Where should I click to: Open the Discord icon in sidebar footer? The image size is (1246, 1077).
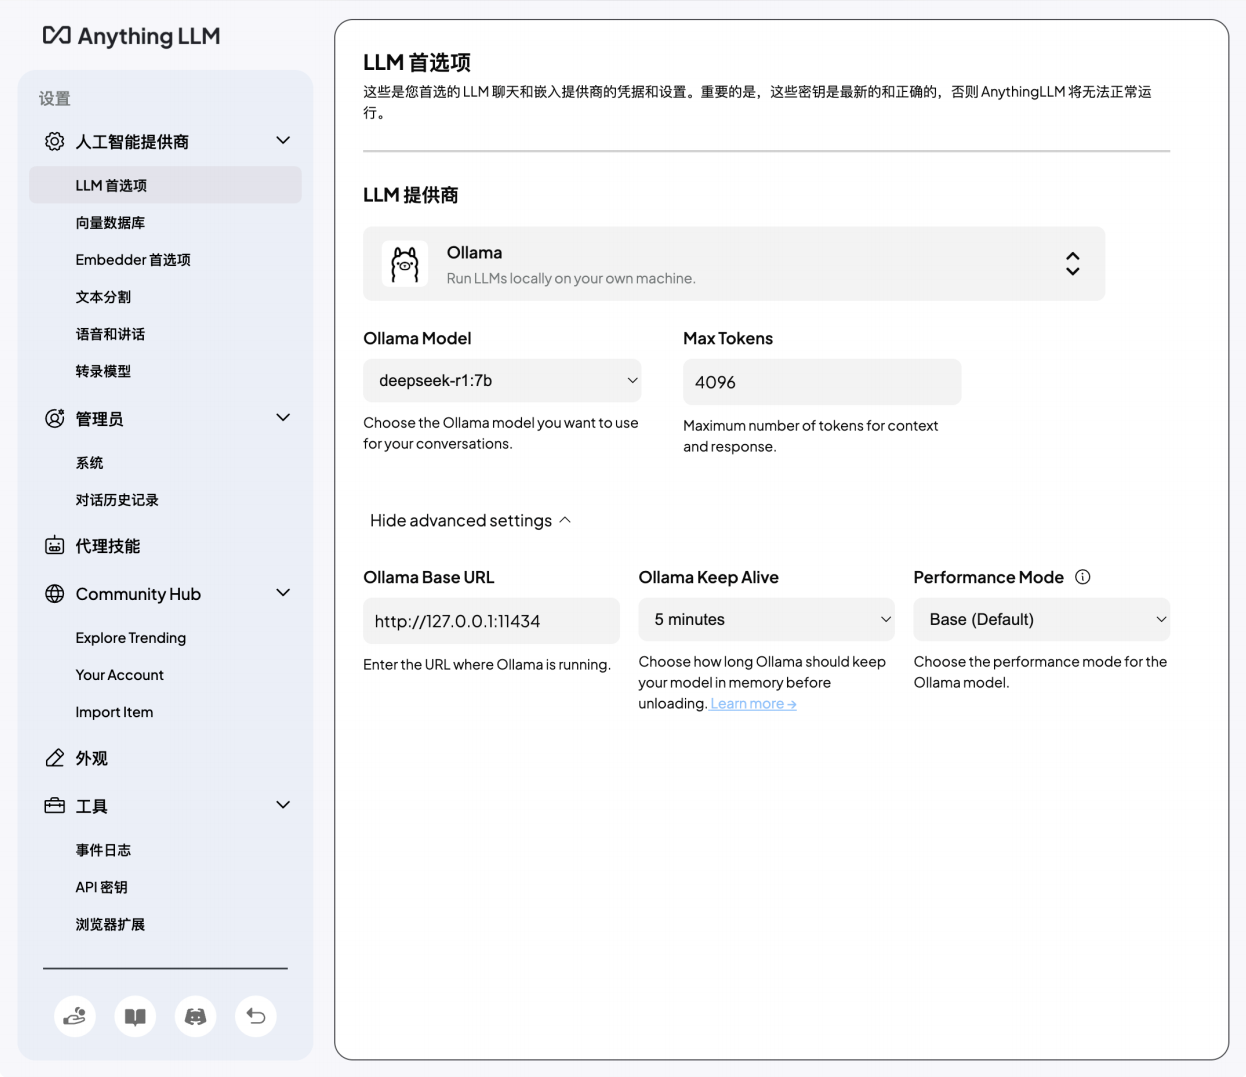click(195, 1016)
